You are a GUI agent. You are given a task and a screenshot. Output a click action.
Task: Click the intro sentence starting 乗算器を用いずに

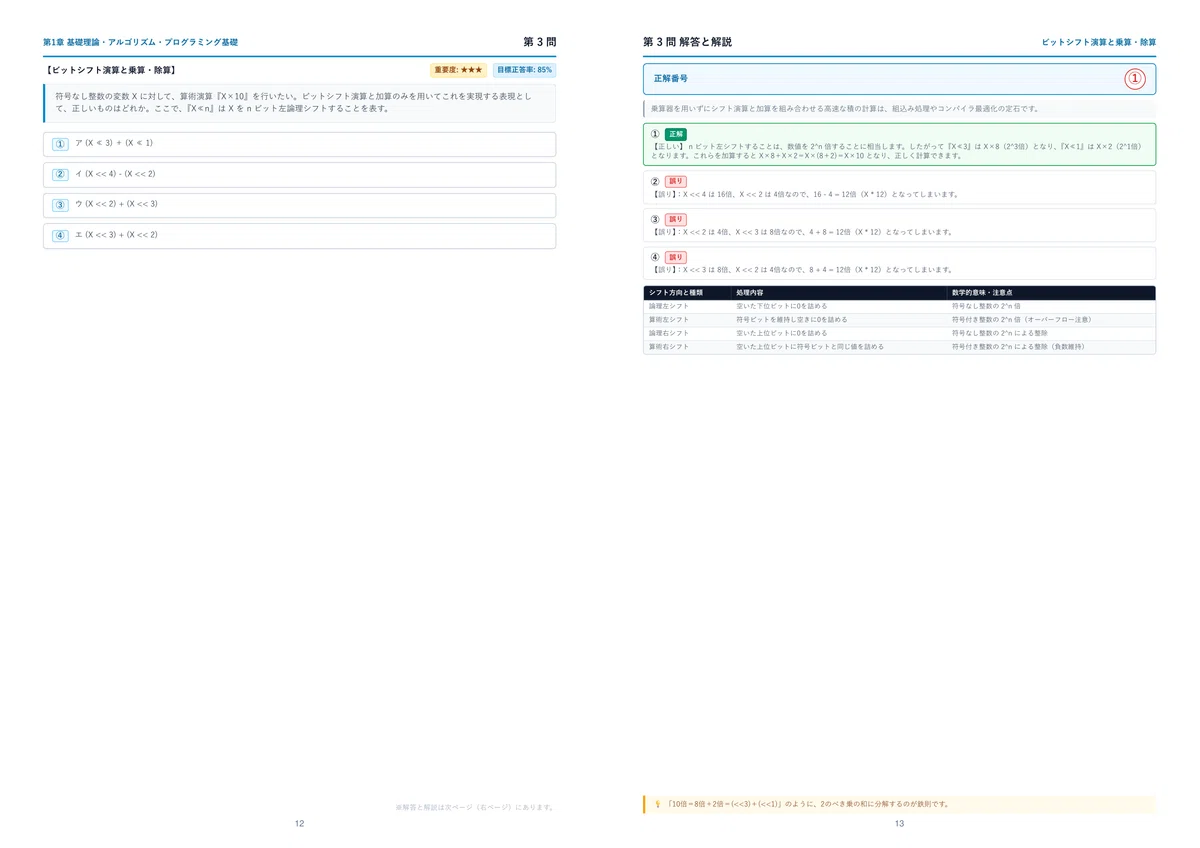pyautogui.click(x=845, y=108)
